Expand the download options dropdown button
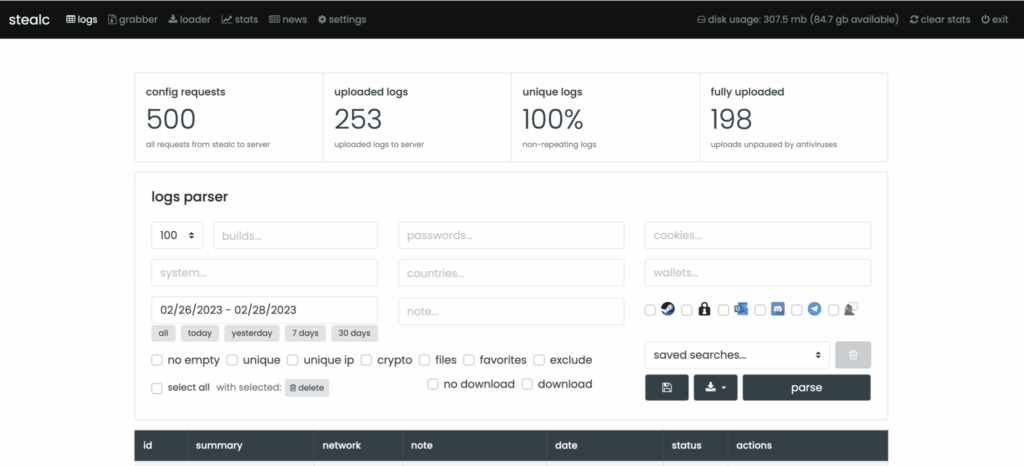Image resolution: width=1024 pixels, height=466 pixels. click(715, 388)
